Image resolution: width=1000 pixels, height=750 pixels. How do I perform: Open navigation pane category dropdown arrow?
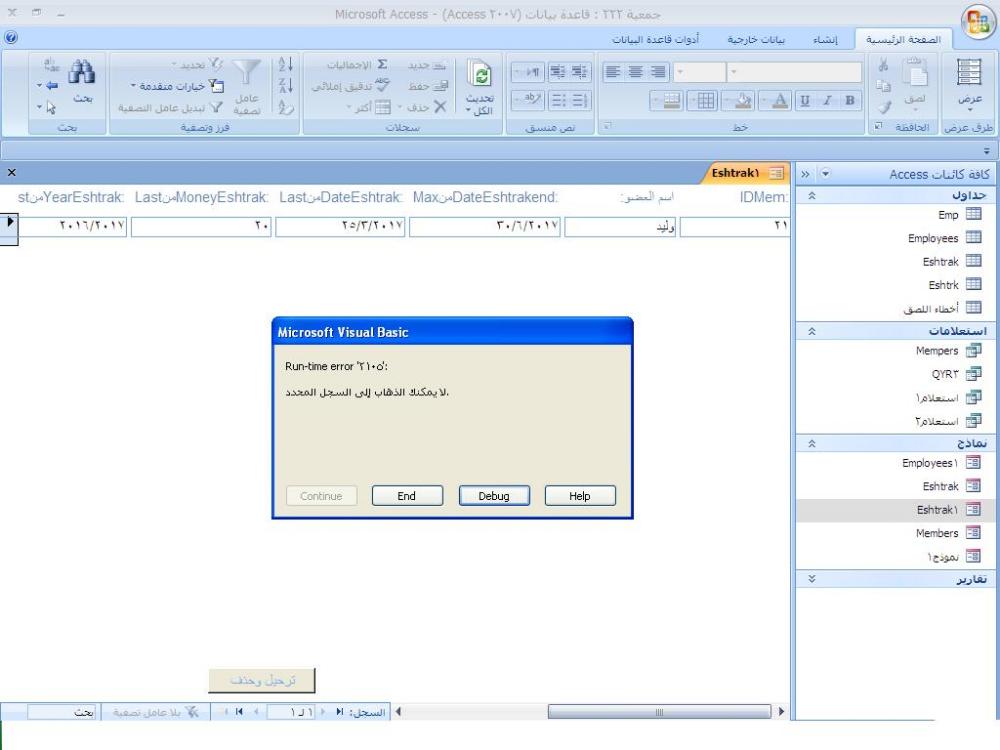point(825,173)
